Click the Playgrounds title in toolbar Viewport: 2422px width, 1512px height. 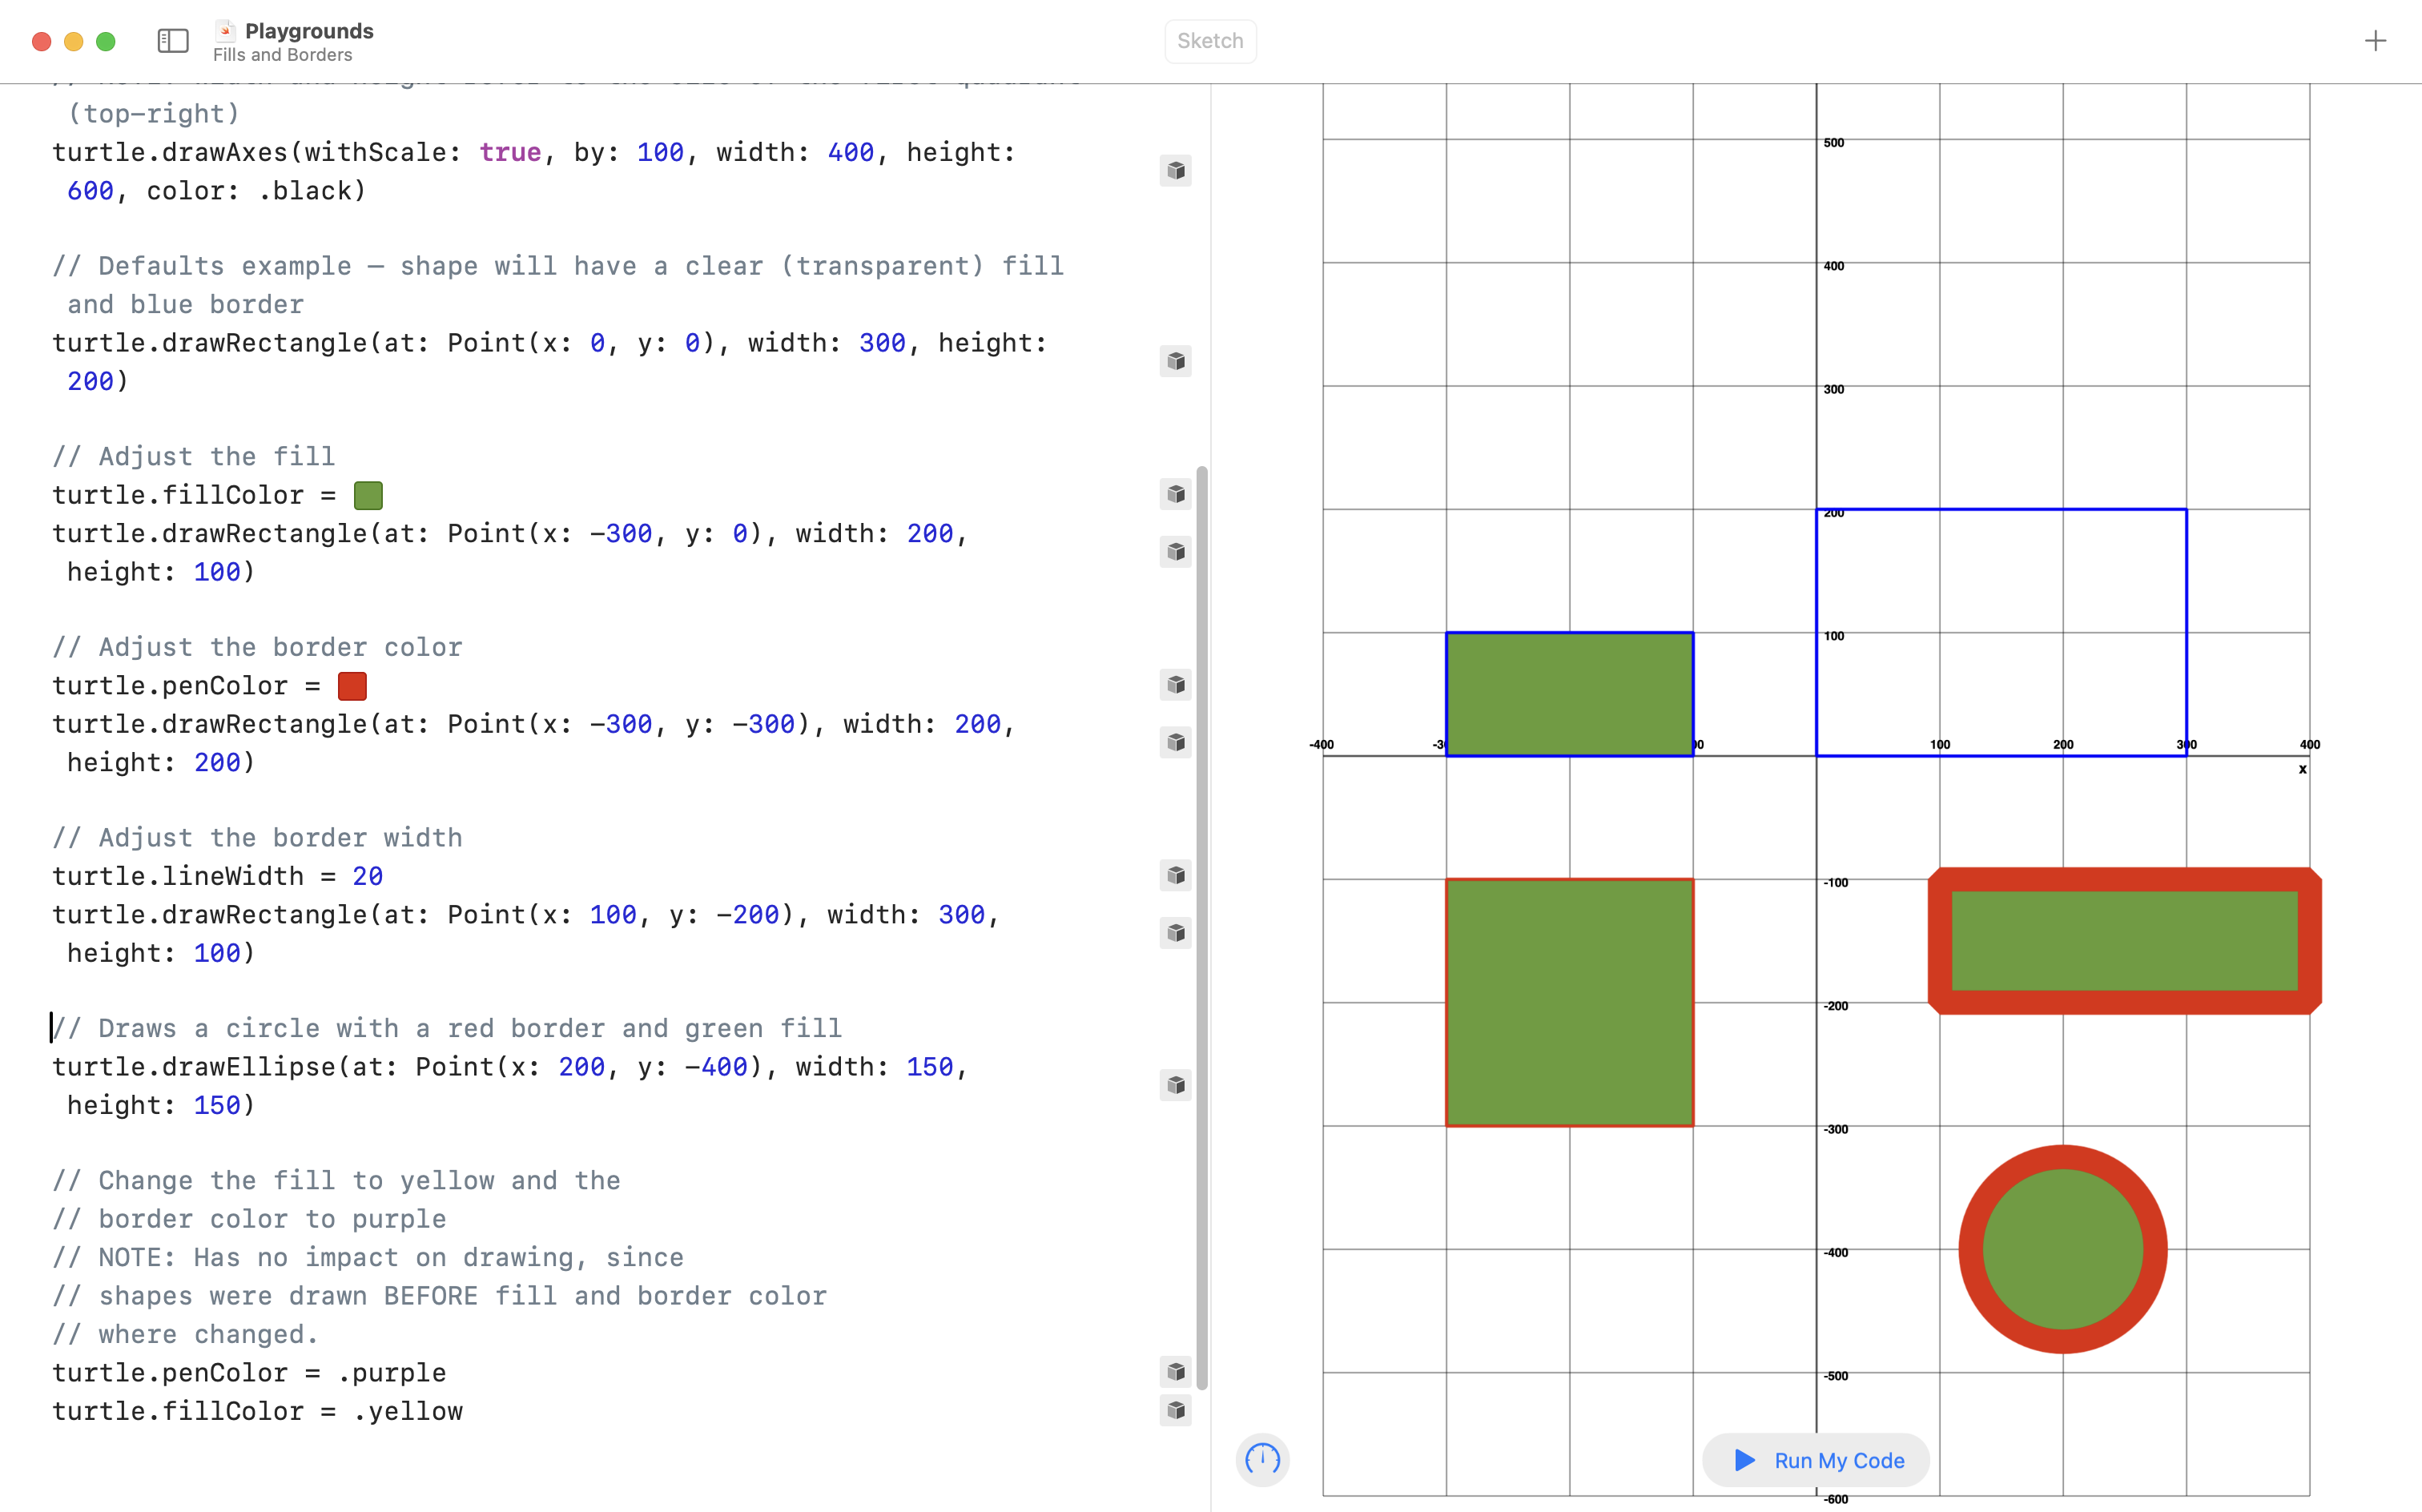[309, 31]
